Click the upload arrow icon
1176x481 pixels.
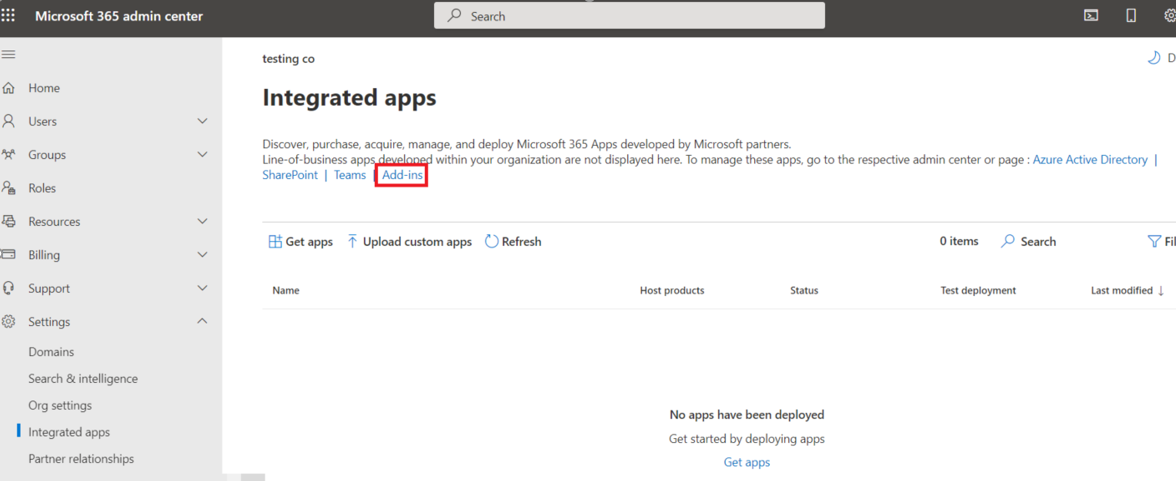tap(352, 242)
